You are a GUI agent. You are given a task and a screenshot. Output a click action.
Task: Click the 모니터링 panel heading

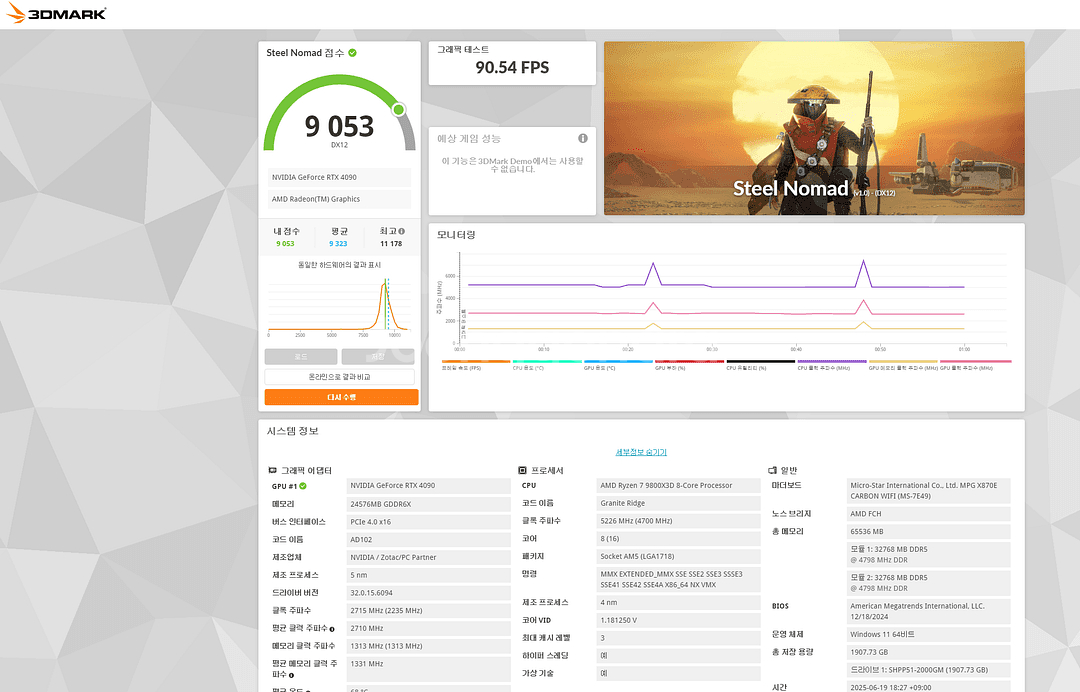456,235
